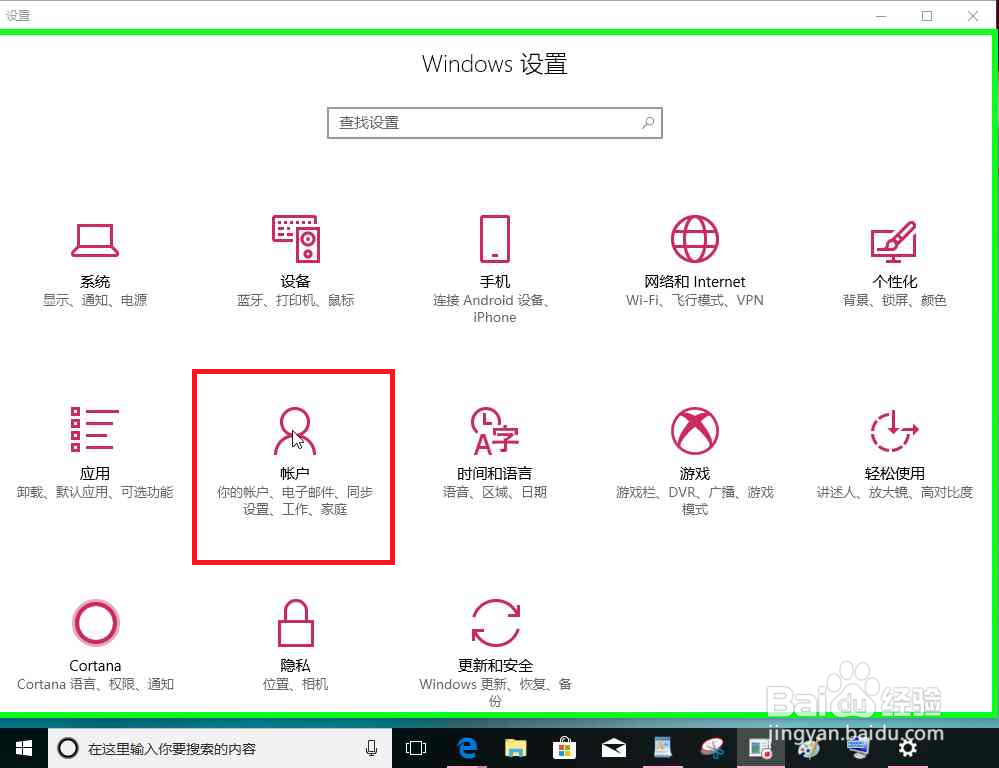Open the 系统 settings category

tap(94, 264)
